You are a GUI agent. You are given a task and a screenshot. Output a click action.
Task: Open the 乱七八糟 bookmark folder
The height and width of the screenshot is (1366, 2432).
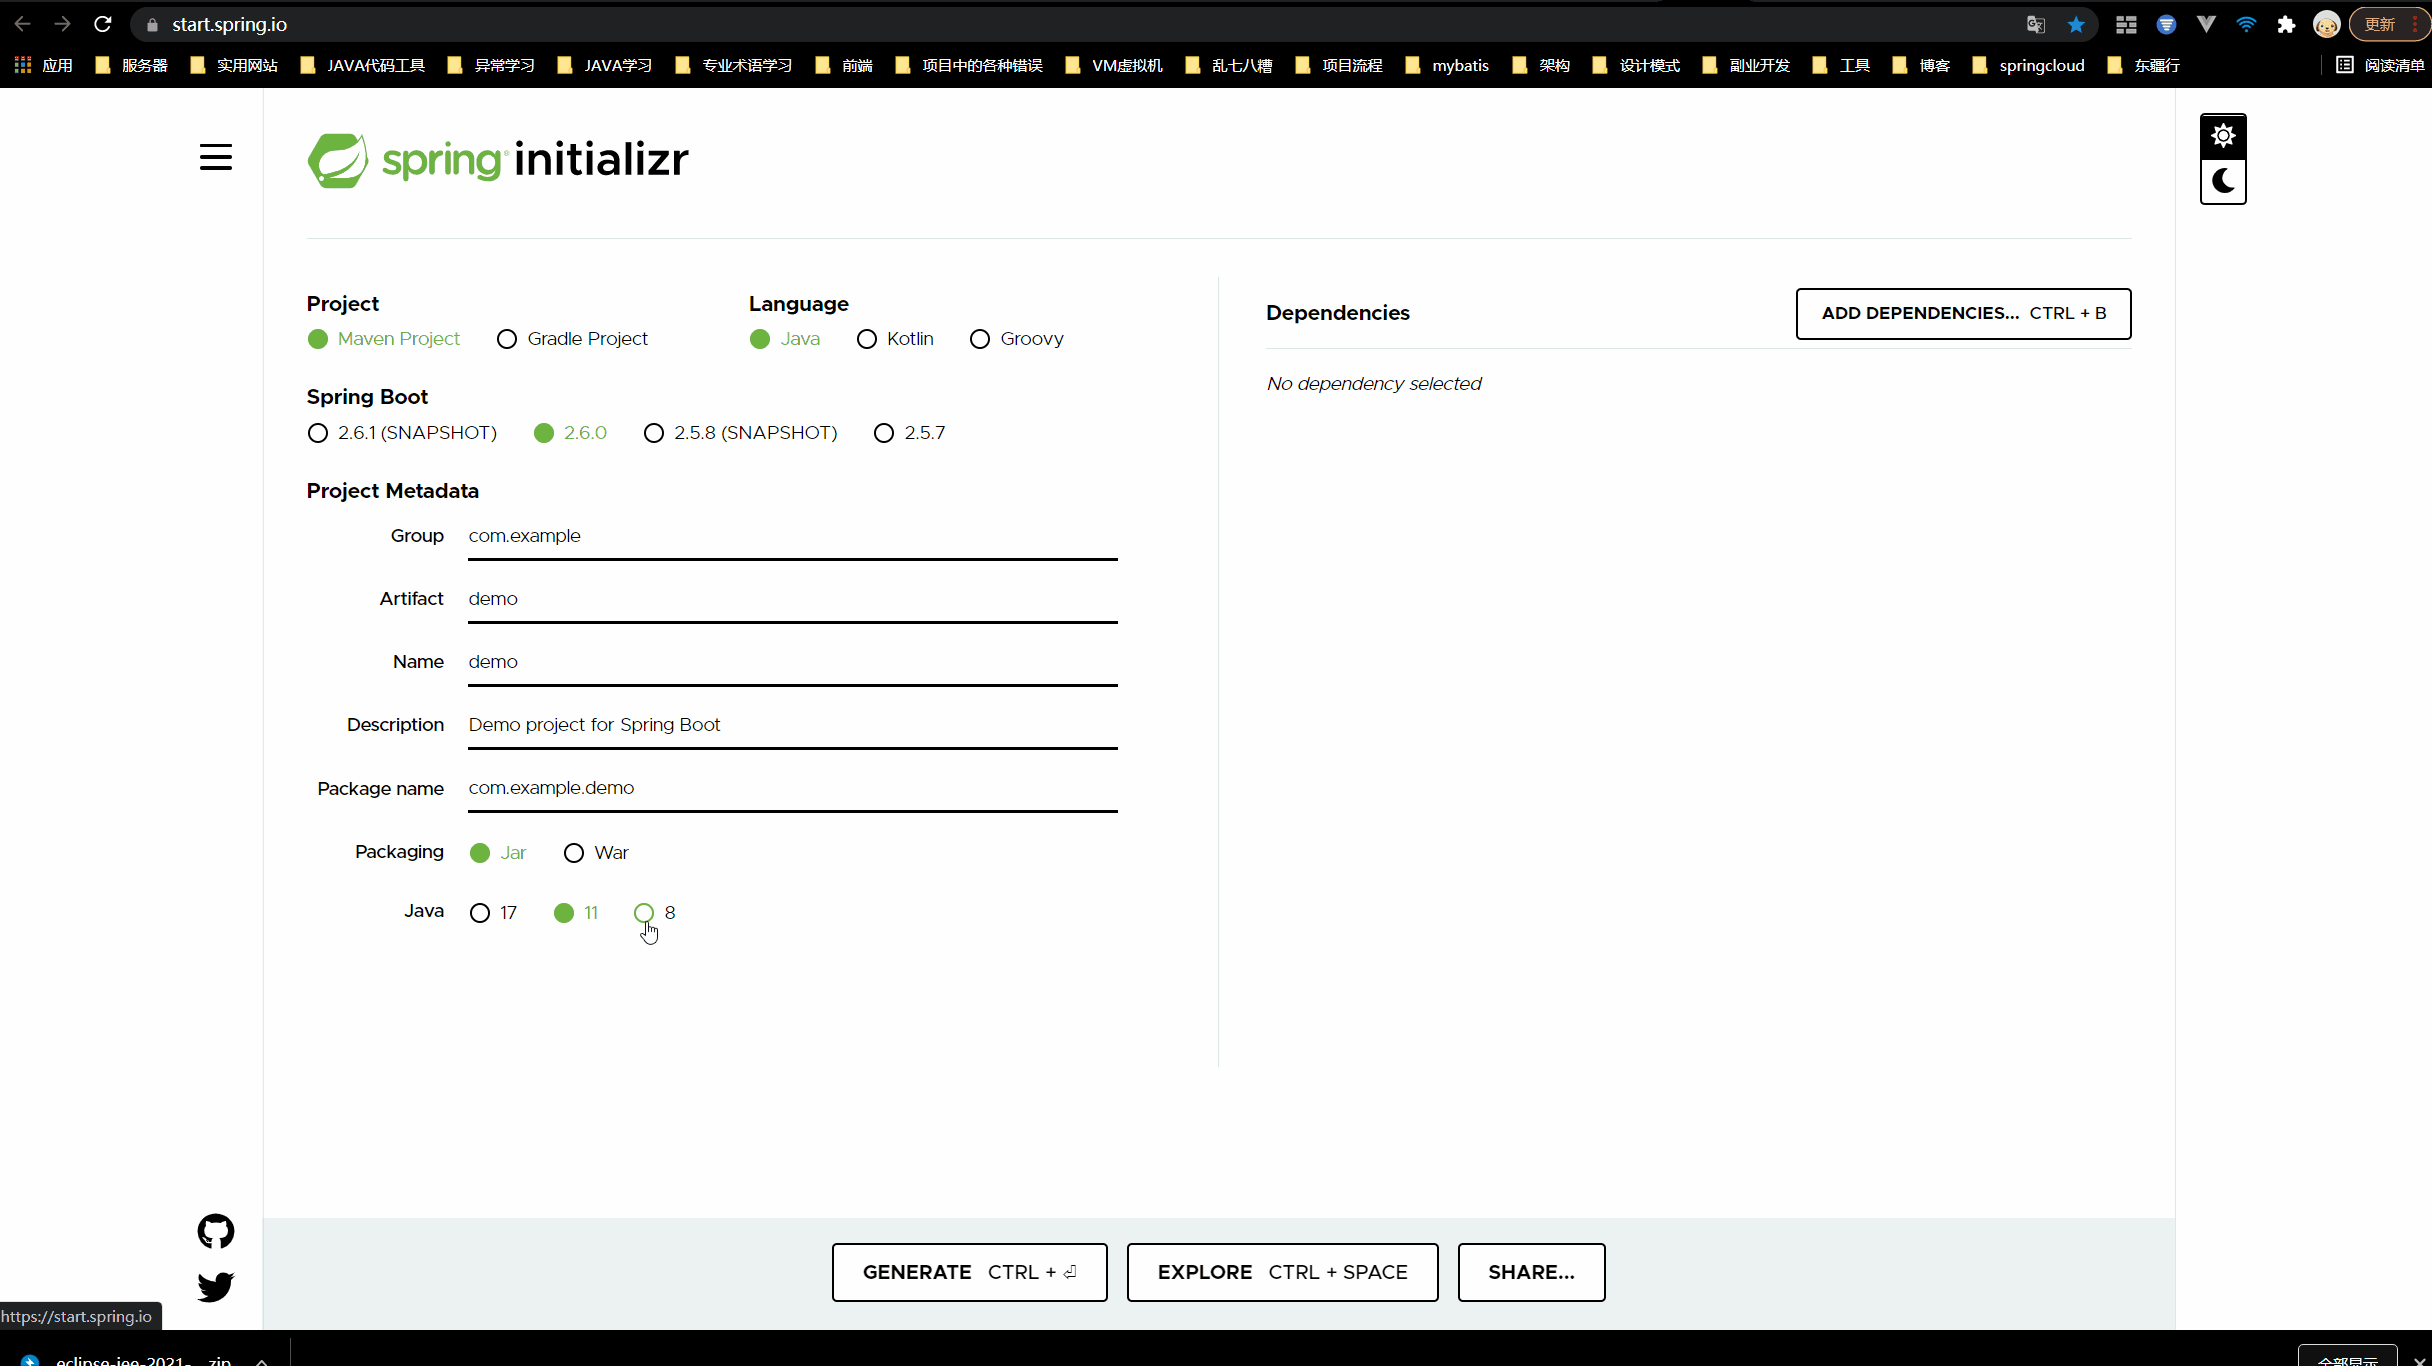[1228, 65]
